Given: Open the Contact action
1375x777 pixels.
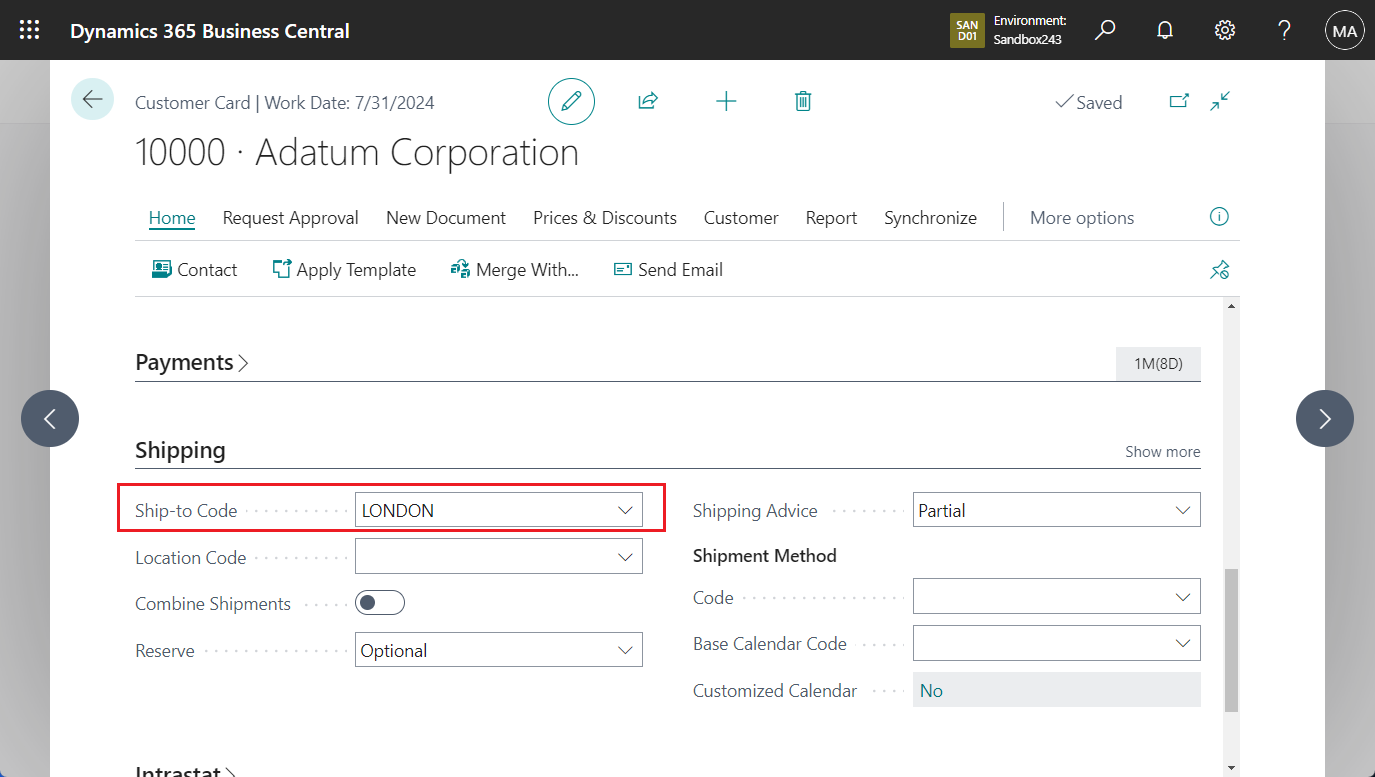Looking at the screenshot, I should [x=195, y=269].
